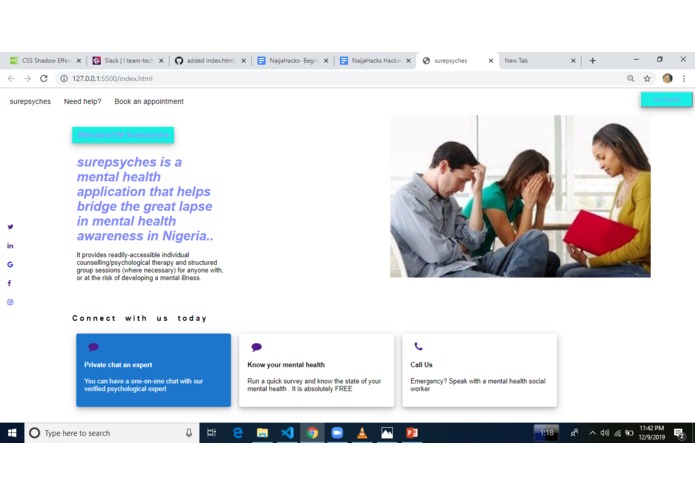The height and width of the screenshot is (494, 695).
Task: Open the Twitter social icon in sidebar
Action: (x=10, y=227)
